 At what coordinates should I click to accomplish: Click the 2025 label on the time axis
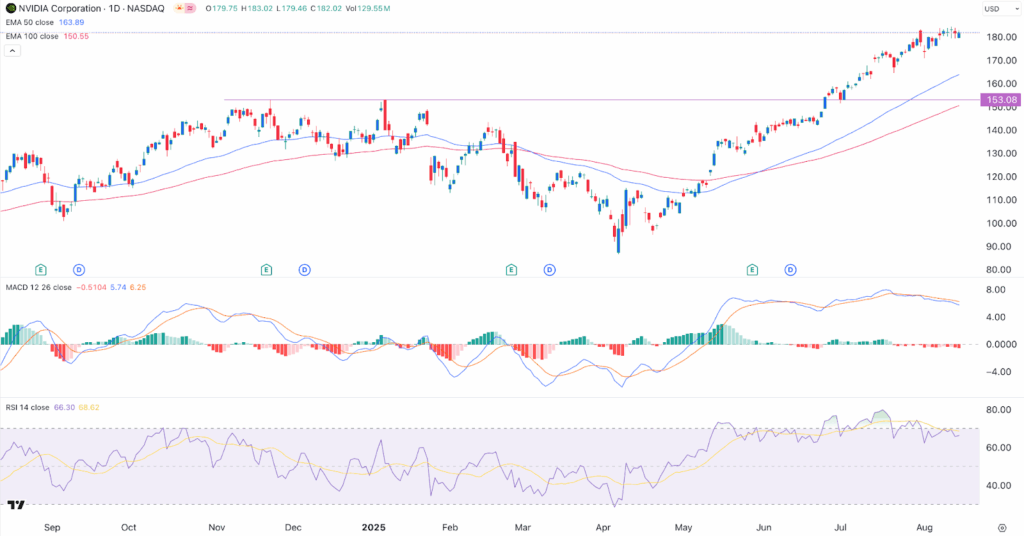(374, 528)
